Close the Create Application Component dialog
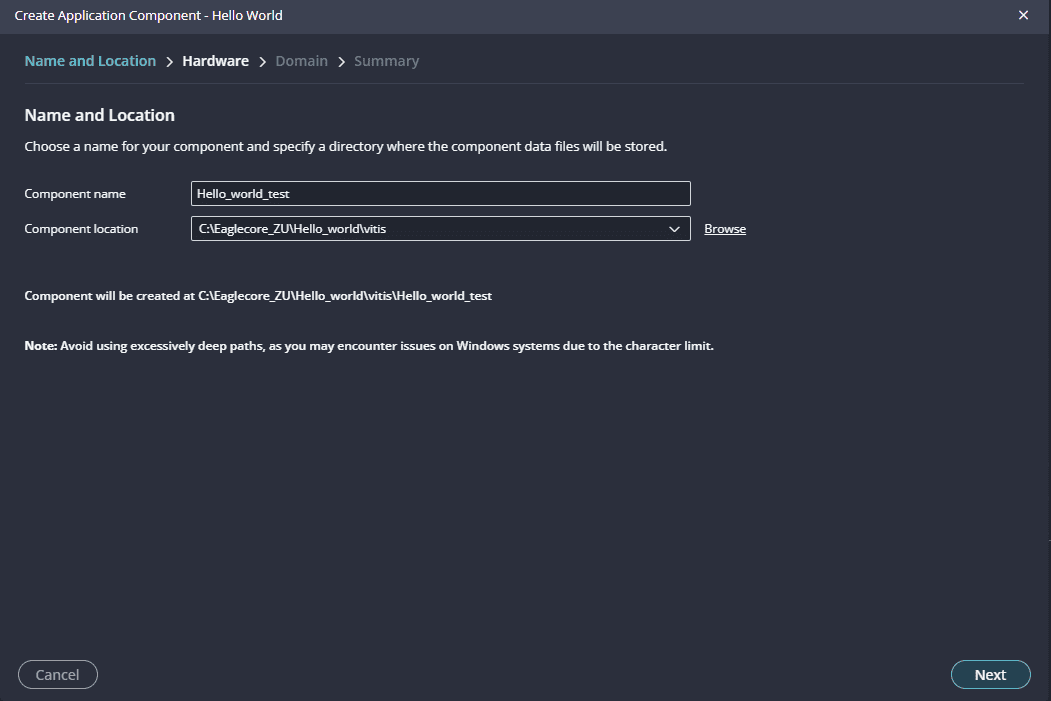The height and width of the screenshot is (701, 1051). (1023, 15)
